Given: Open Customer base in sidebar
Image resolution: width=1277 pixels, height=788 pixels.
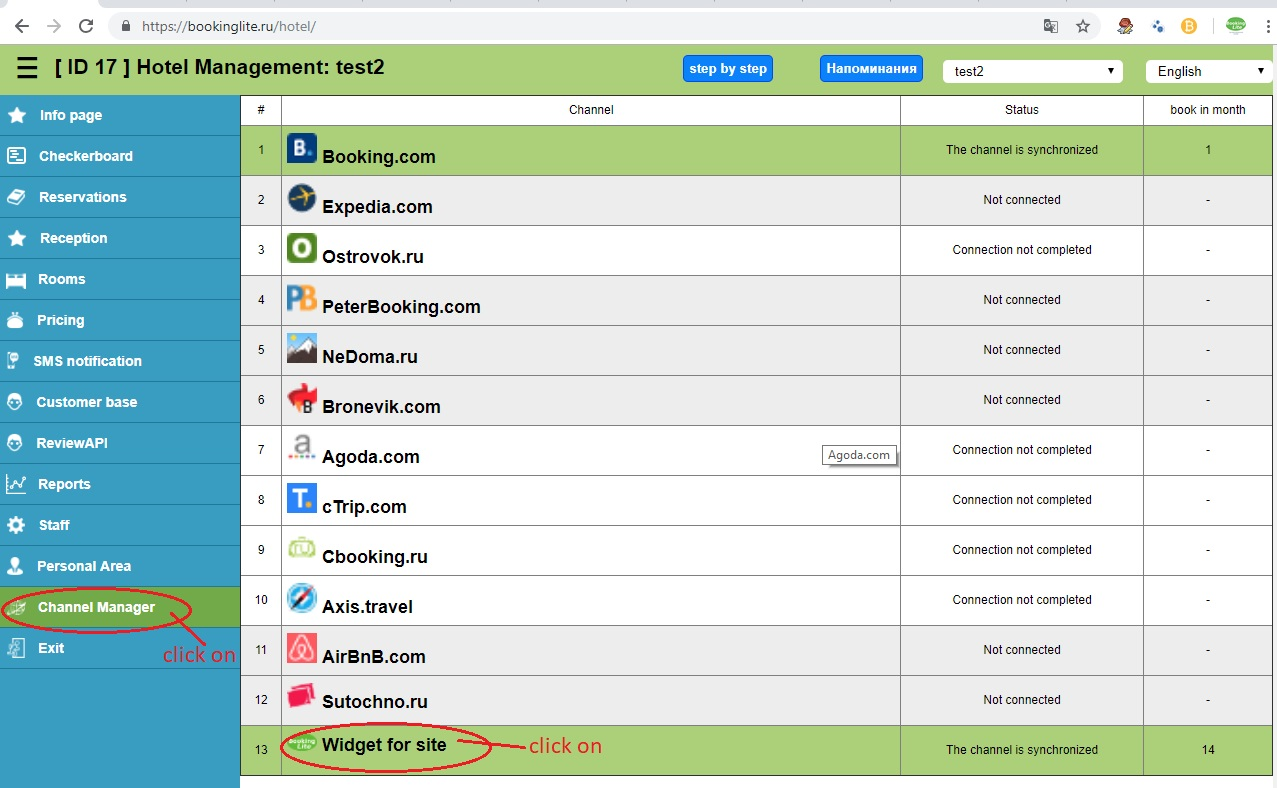Looking at the screenshot, I should tap(120, 402).
